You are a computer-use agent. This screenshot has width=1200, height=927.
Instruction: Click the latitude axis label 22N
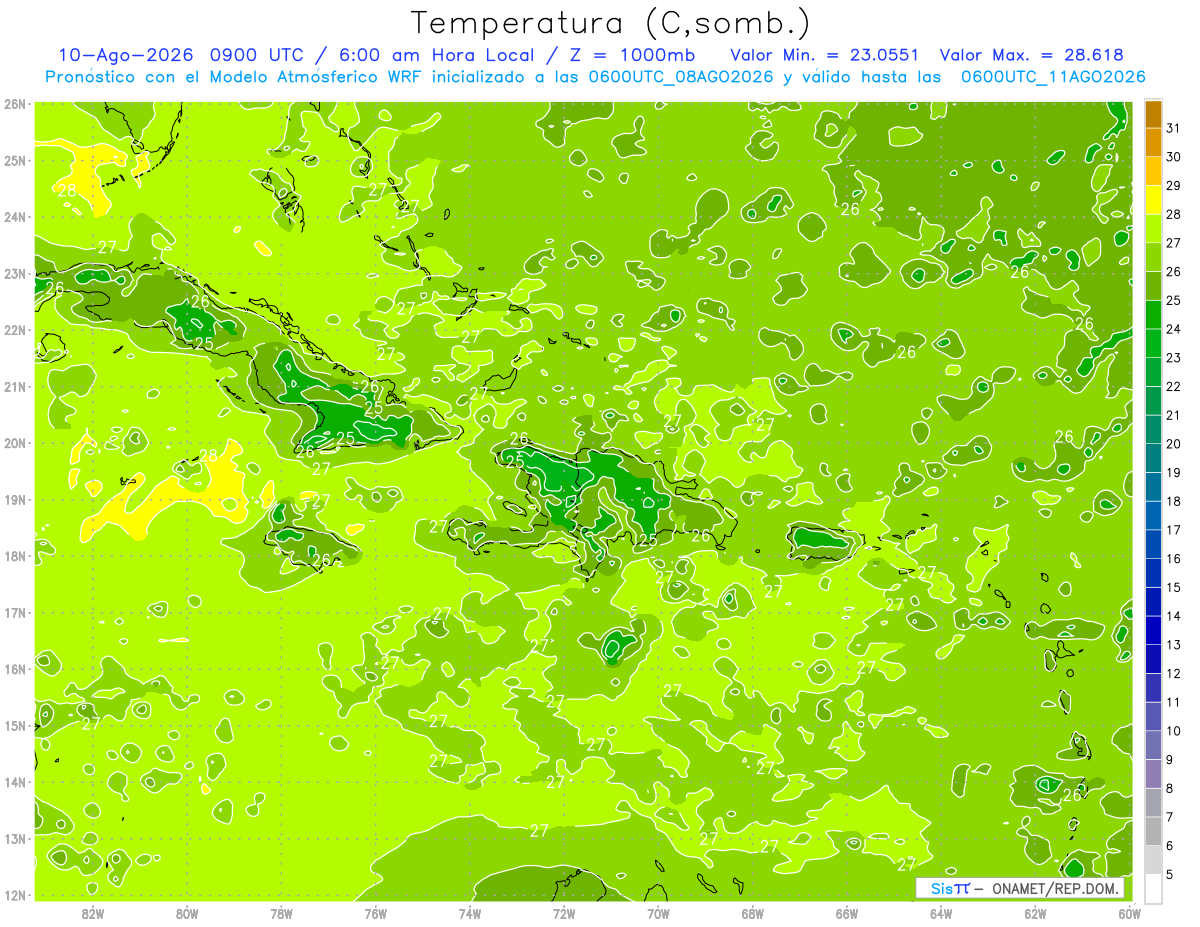tap(15, 330)
